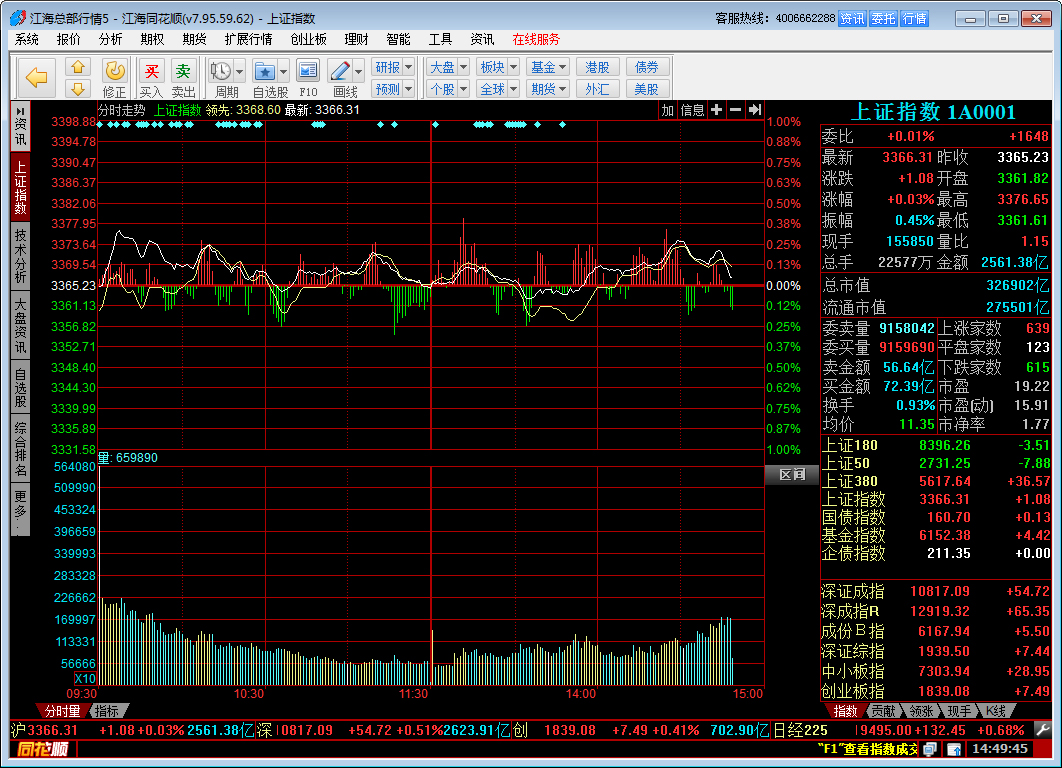
Task: Open the 智能 menu
Action: (398, 39)
